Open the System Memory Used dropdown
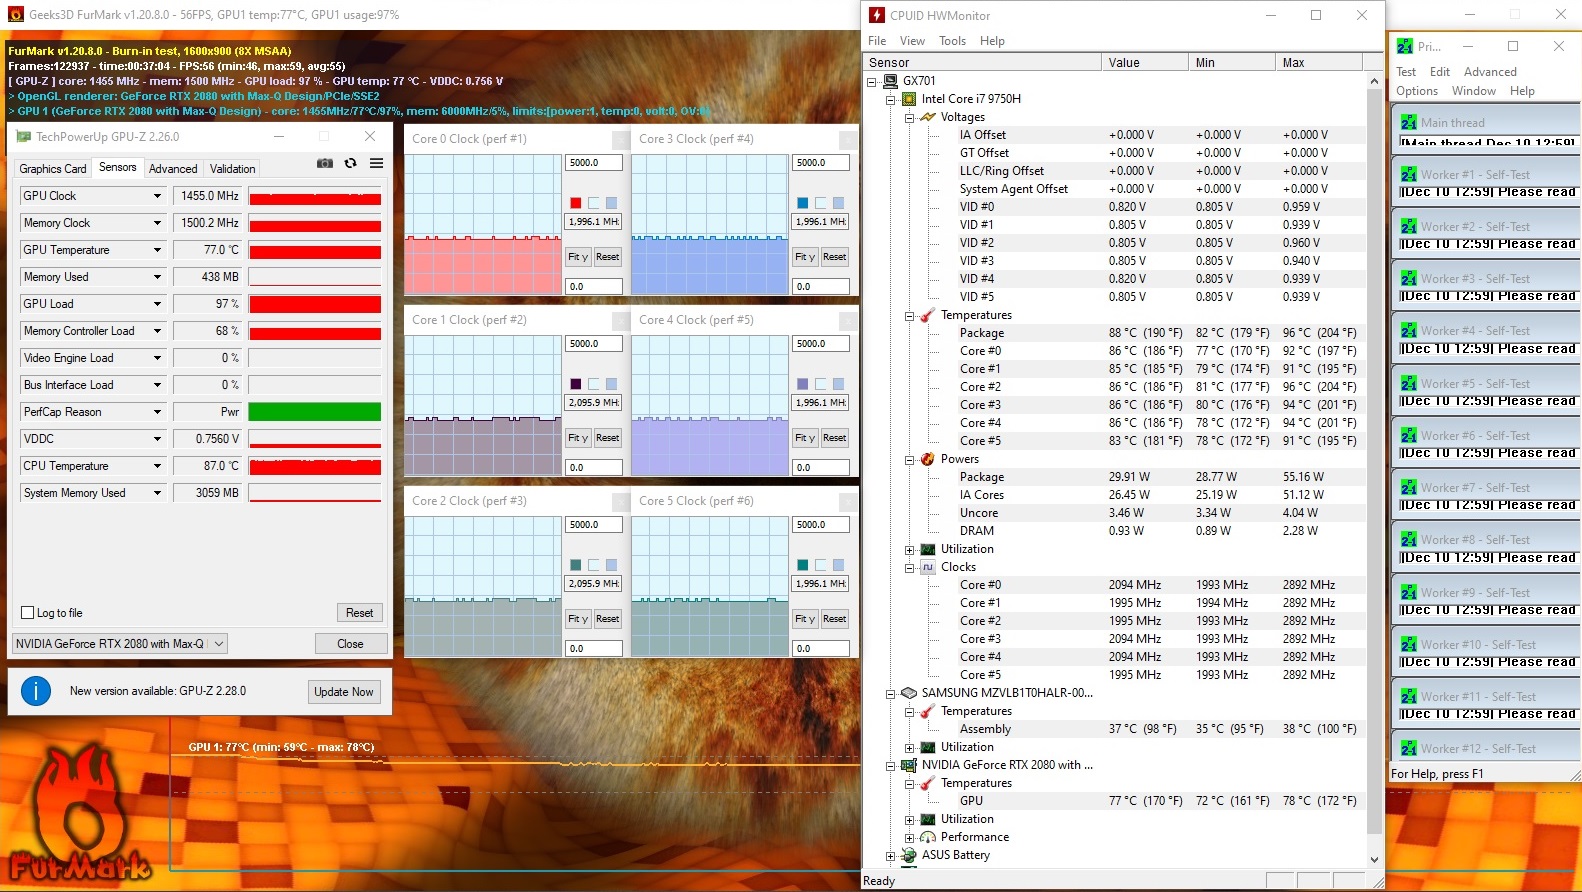Image resolution: width=1582 pixels, height=892 pixels. click(157, 493)
